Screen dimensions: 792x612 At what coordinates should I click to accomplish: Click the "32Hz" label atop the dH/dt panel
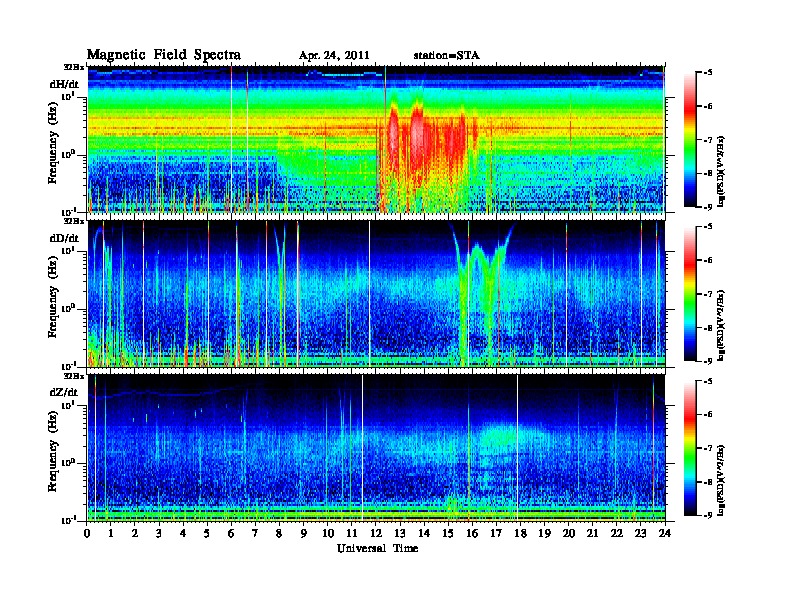74,67
